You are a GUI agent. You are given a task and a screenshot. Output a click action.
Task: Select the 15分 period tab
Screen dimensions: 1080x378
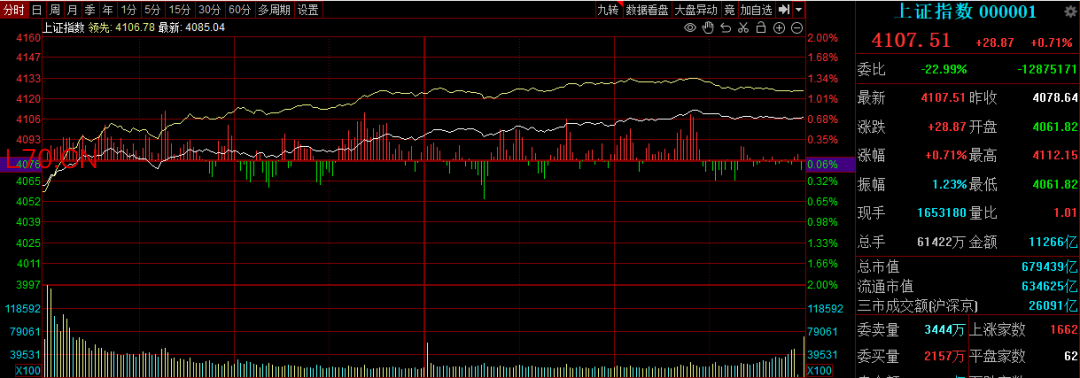click(x=180, y=10)
